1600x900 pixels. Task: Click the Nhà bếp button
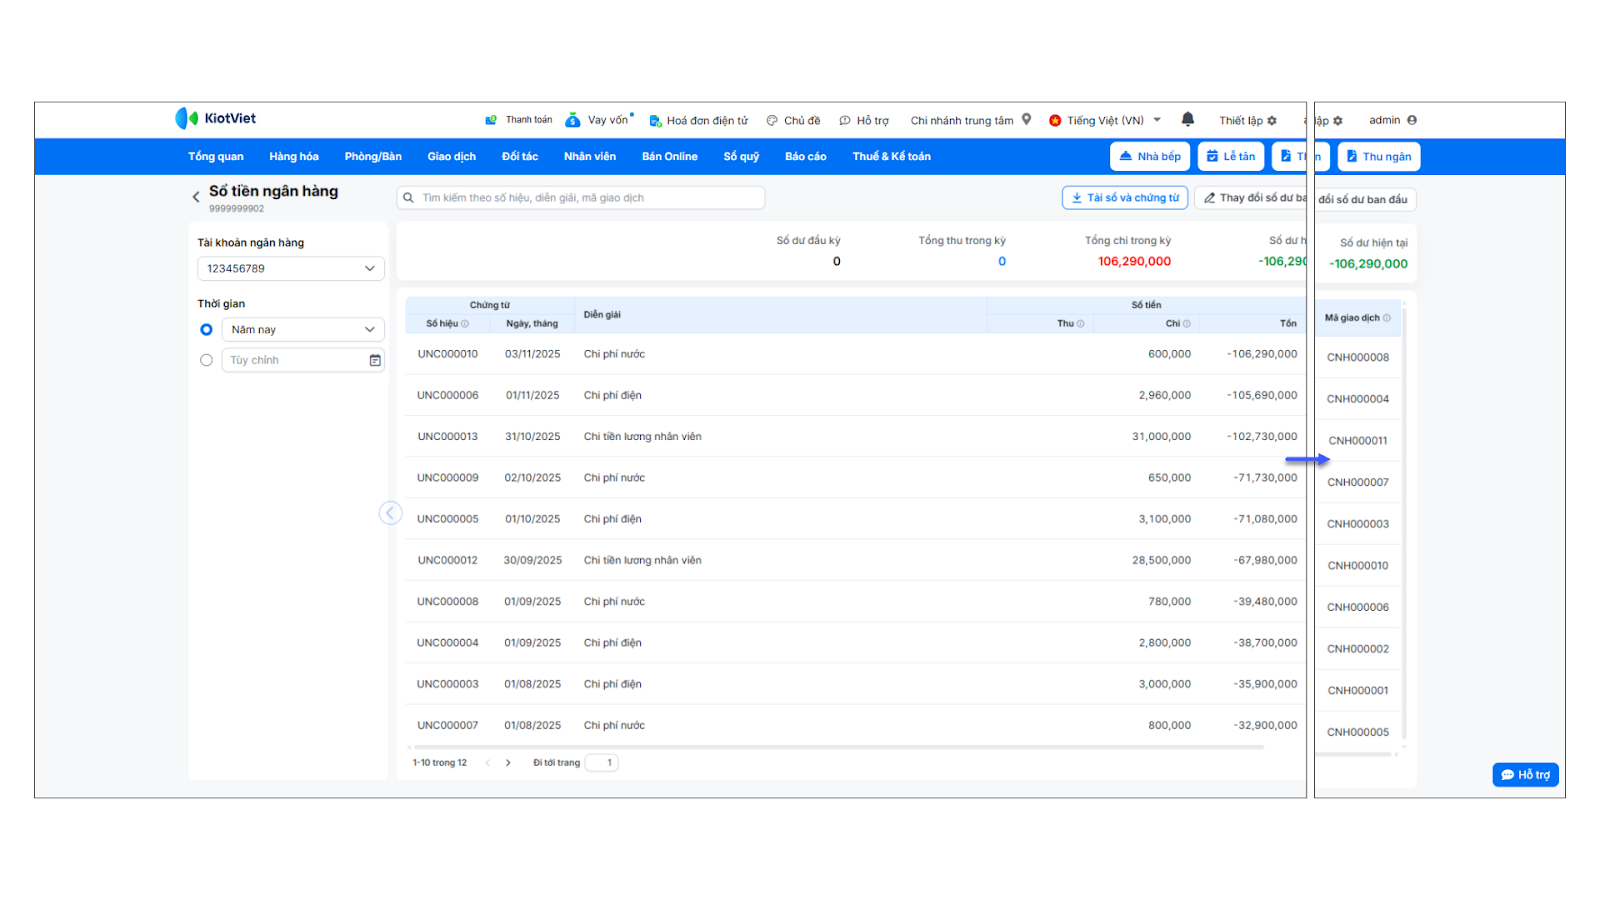pyautogui.click(x=1150, y=156)
